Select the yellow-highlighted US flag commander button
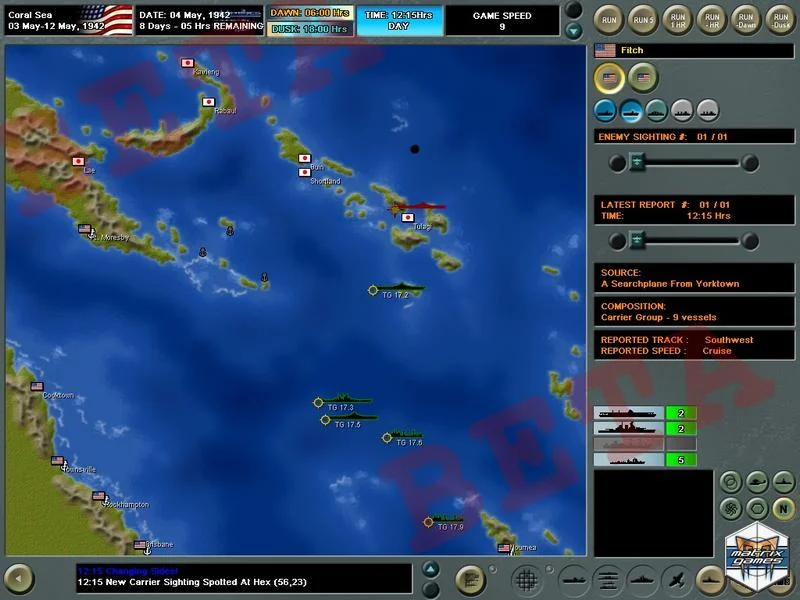This screenshot has height=600, width=800. pos(608,77)
